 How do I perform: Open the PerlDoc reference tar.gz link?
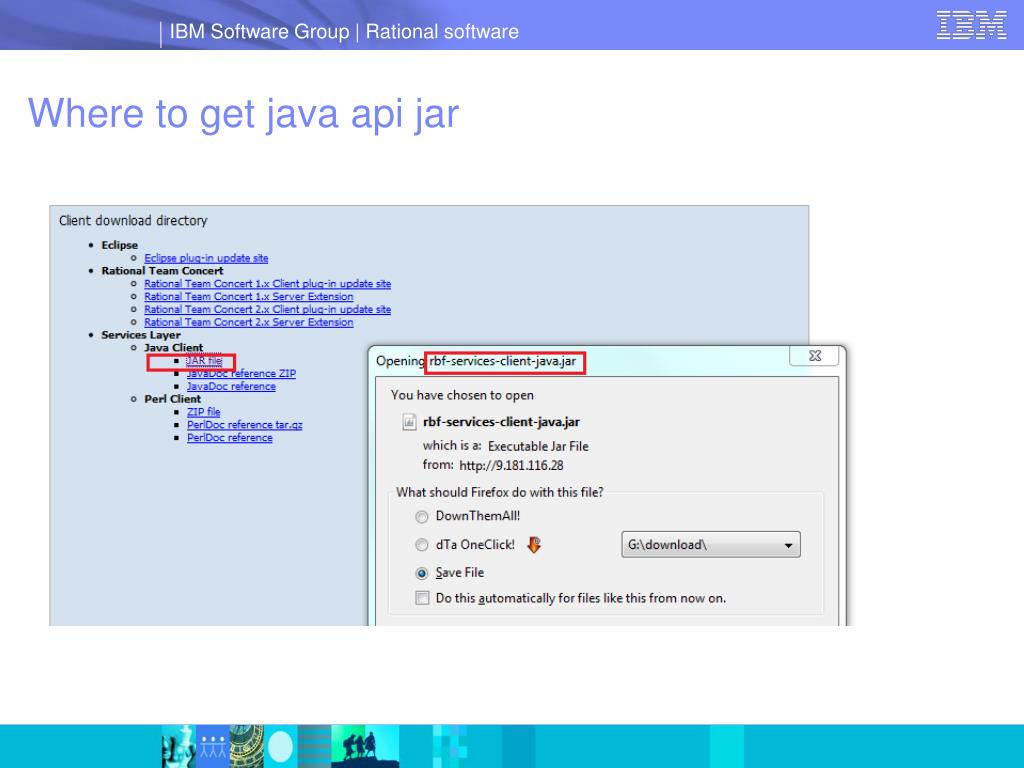pyautogui.click(x=244, y=425)
